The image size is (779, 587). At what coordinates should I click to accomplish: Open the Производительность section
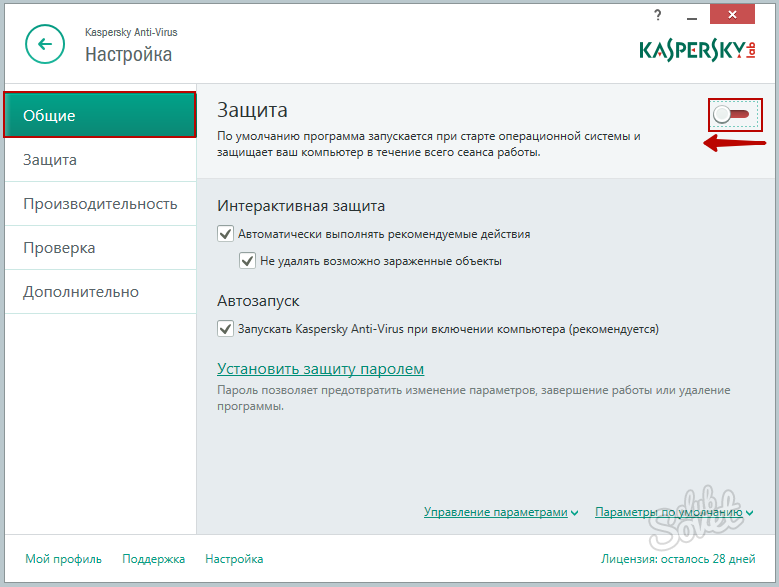[100, 204]
